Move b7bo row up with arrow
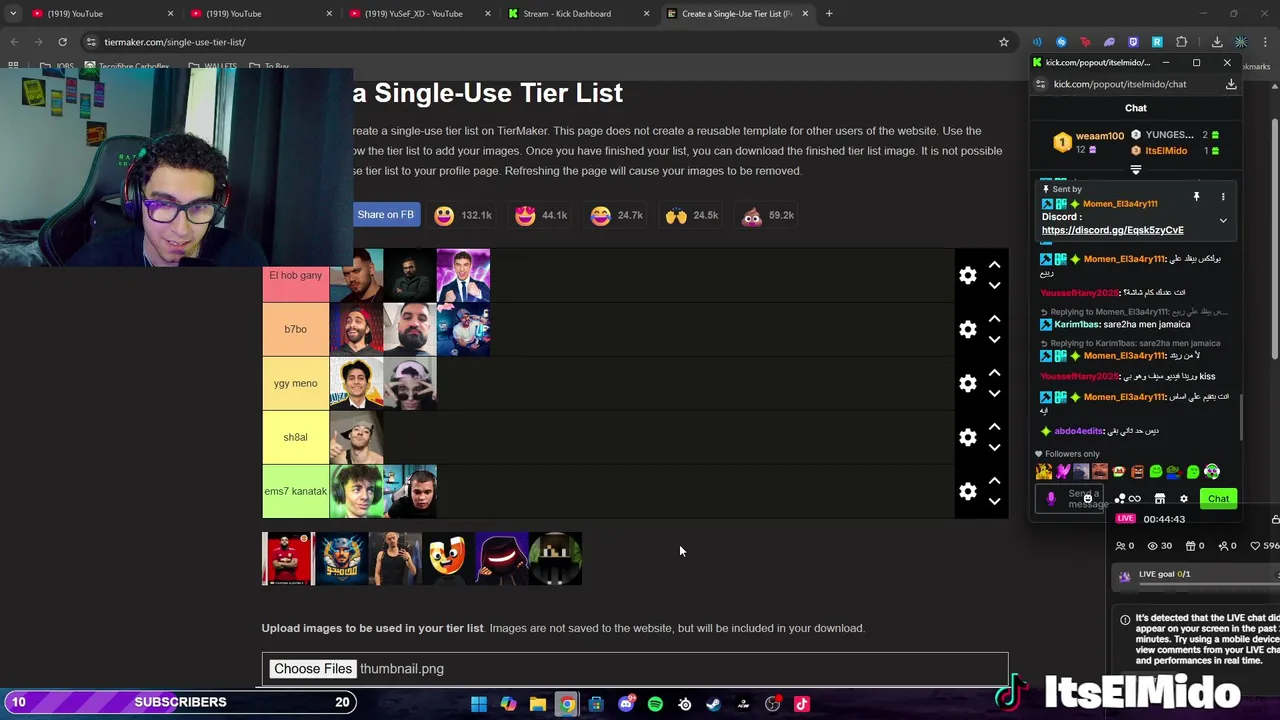1280x720 pixels. click(994, 319)
